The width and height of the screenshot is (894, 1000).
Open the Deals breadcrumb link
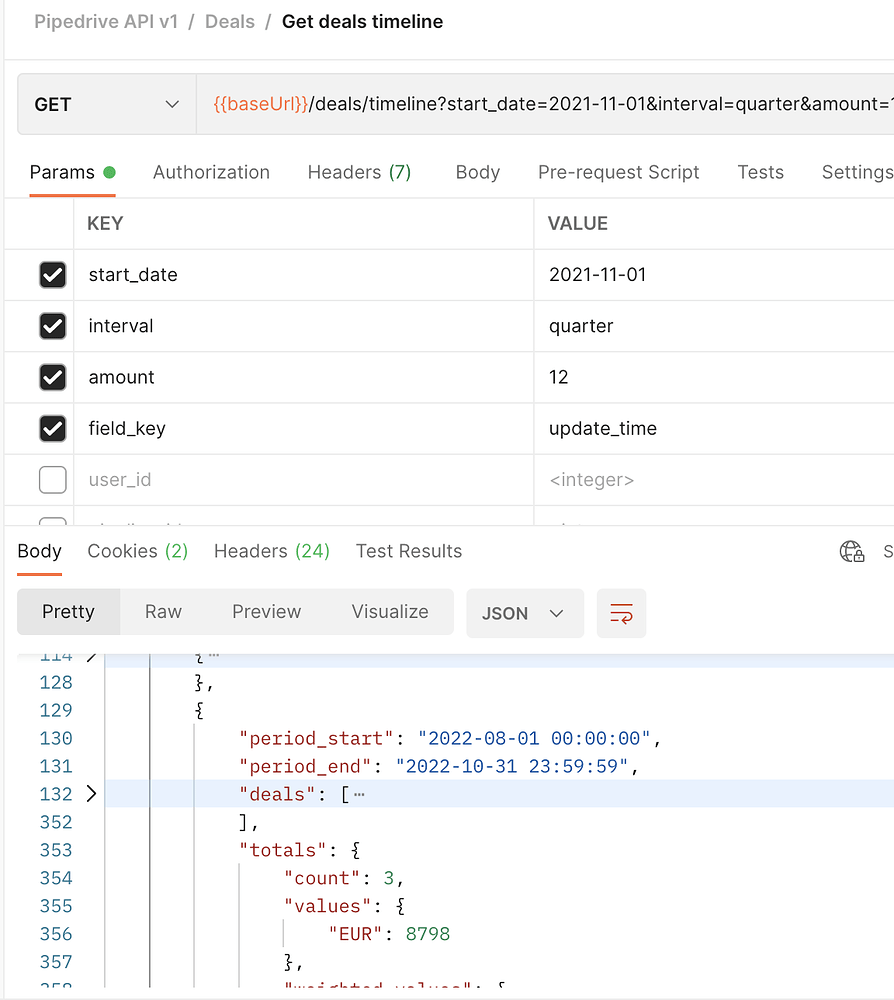230,21
